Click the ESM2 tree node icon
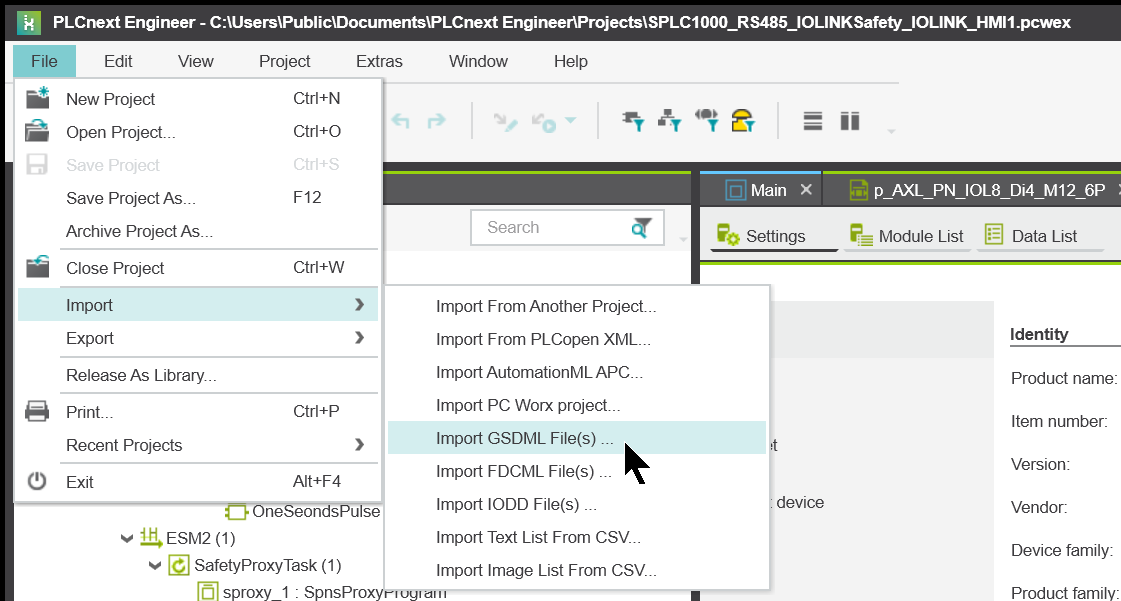Screen dimensions: 1121x601 click(x=151, y=537)
